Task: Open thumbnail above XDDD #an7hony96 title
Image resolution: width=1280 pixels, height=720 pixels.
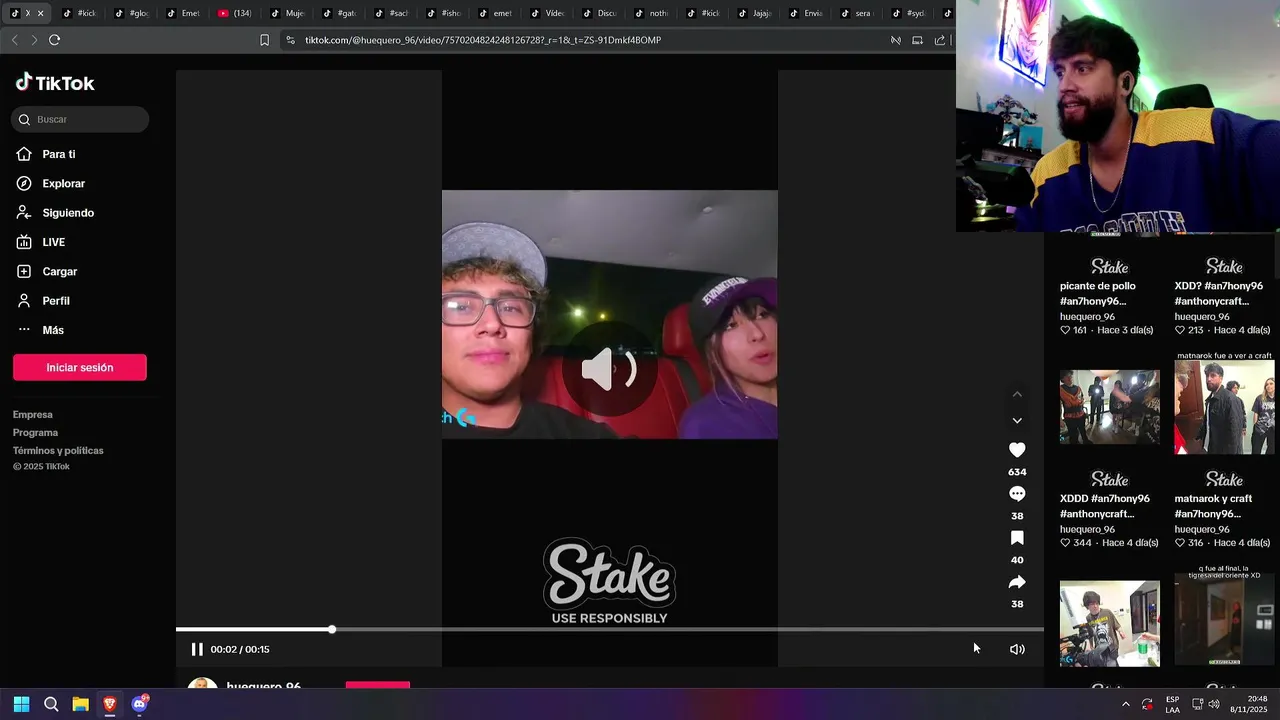Action: click(1110, 407)
